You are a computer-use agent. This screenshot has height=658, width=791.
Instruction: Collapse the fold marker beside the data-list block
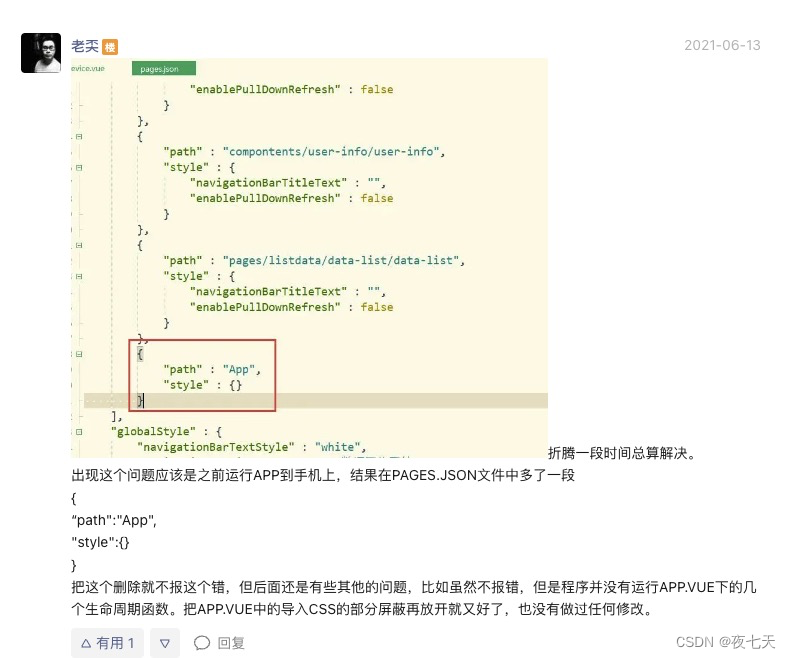click(x=79, y=245)
